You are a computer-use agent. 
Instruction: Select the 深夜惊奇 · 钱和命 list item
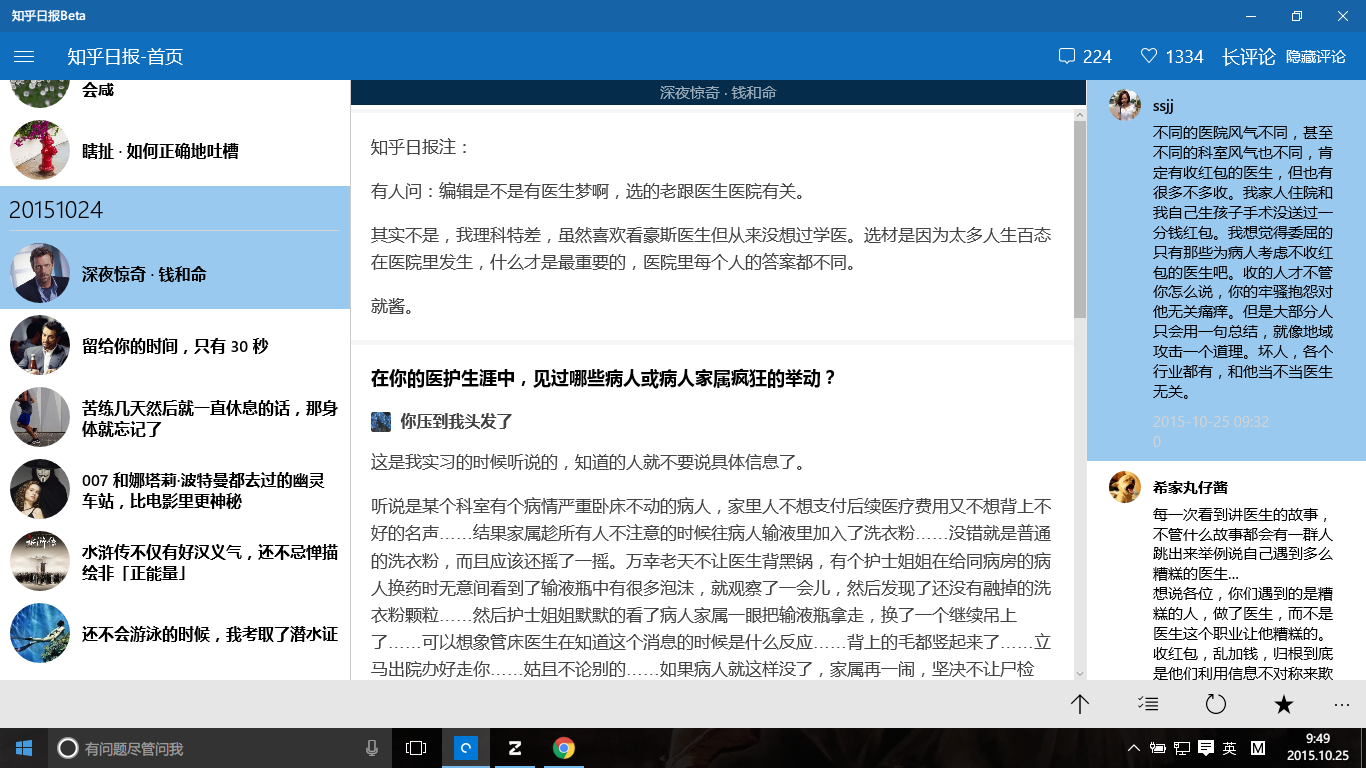(x=175, y=274)
